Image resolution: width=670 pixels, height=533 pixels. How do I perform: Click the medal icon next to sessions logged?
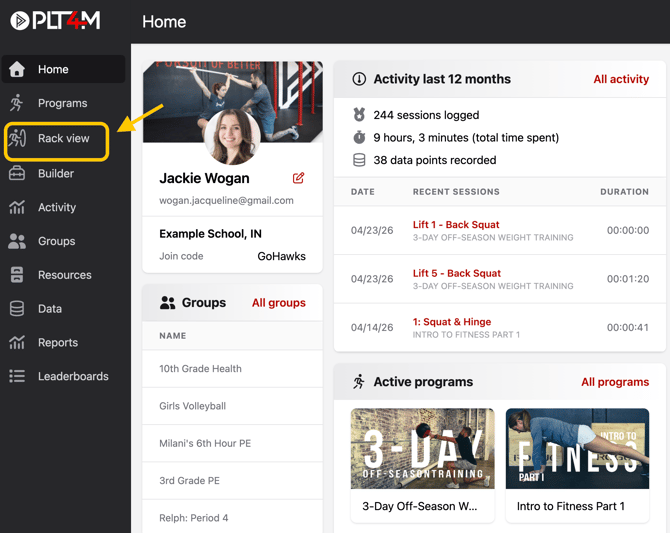click(x=359, y=115)
